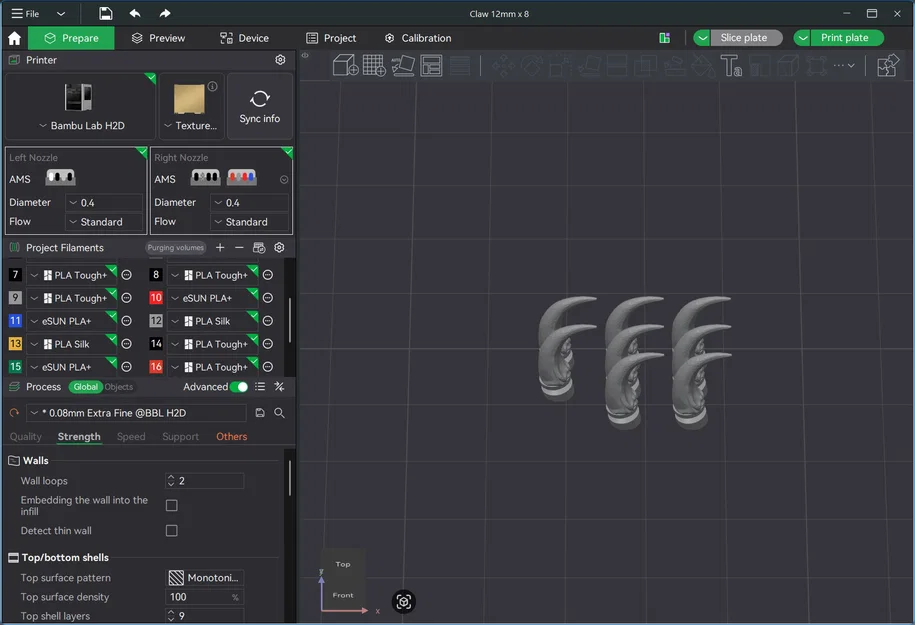Go to Home screen icon
The width and height of the screenshot is (915, 625).
coord(15,39)
